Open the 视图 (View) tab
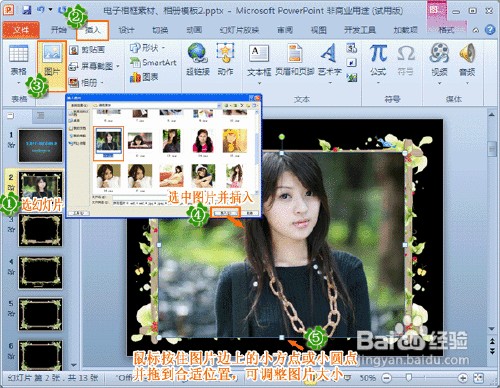Screen dimensions: 500x388 pyautogui.click(x=318, y=30)
